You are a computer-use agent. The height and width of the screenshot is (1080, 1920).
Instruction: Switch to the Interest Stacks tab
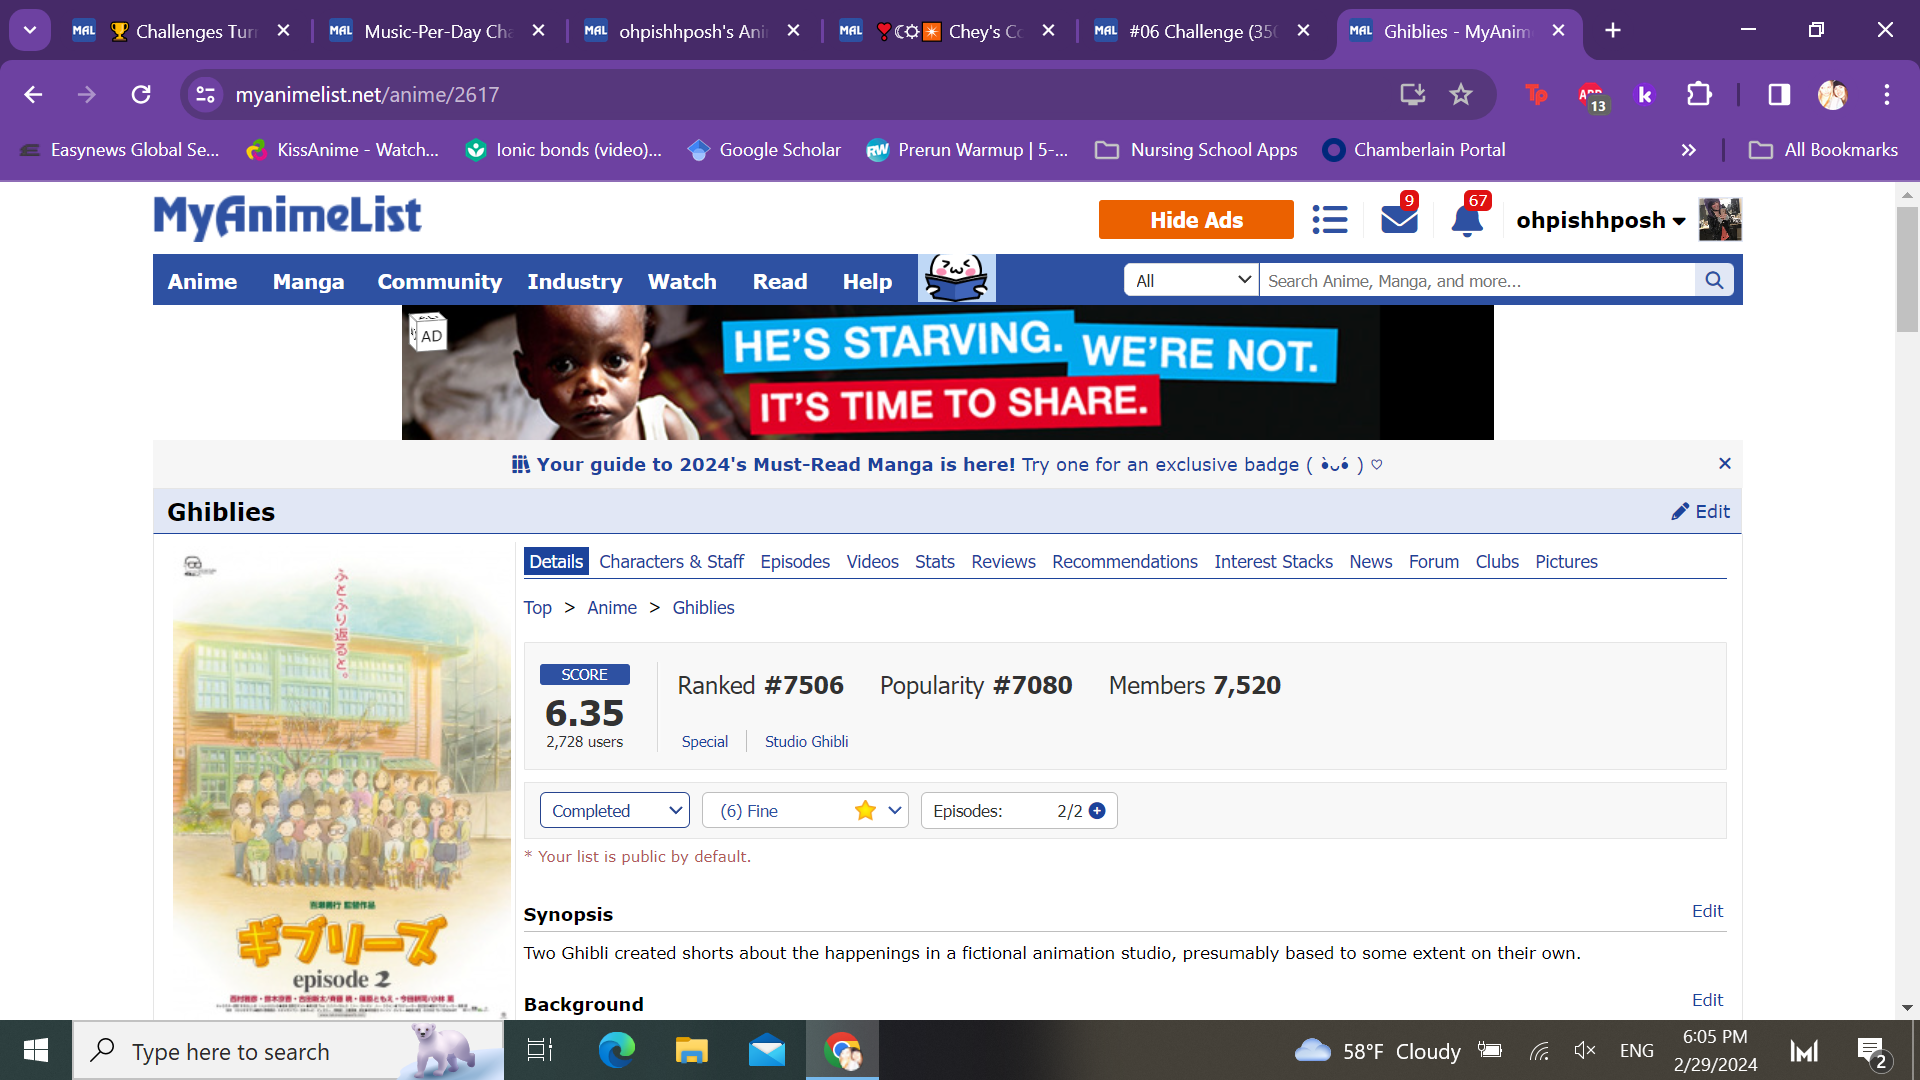1273,562
